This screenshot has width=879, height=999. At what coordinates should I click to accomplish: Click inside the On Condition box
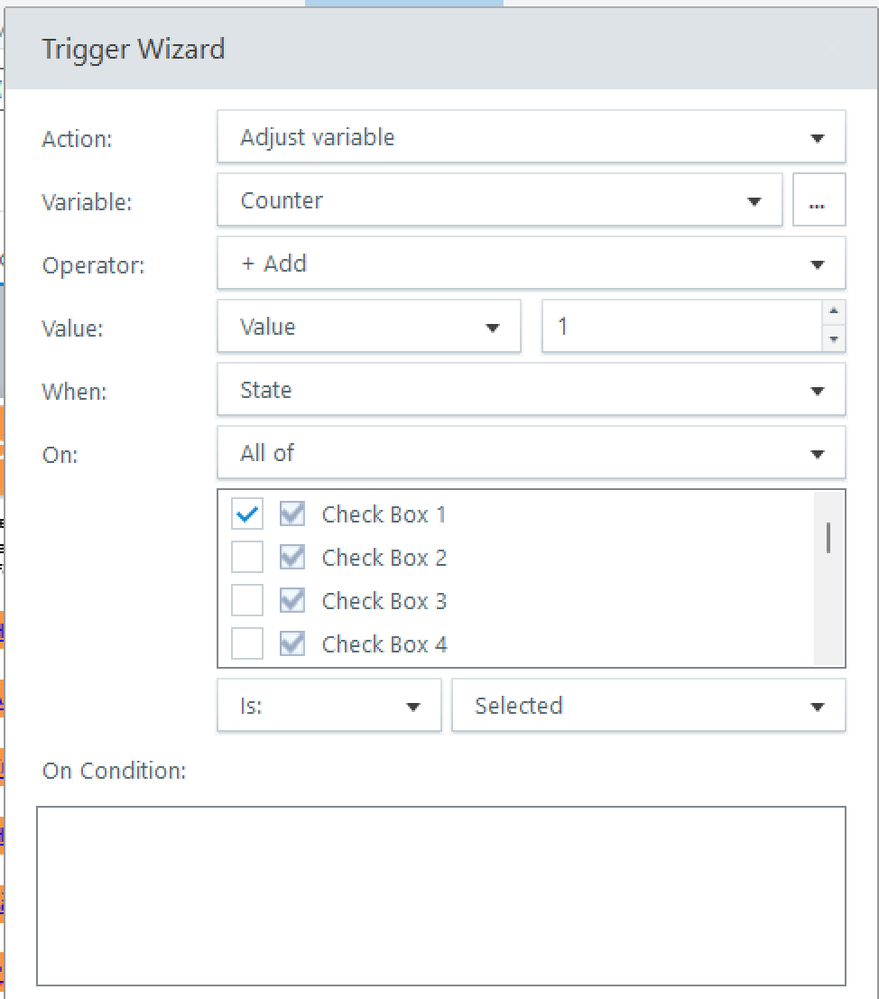440,895
